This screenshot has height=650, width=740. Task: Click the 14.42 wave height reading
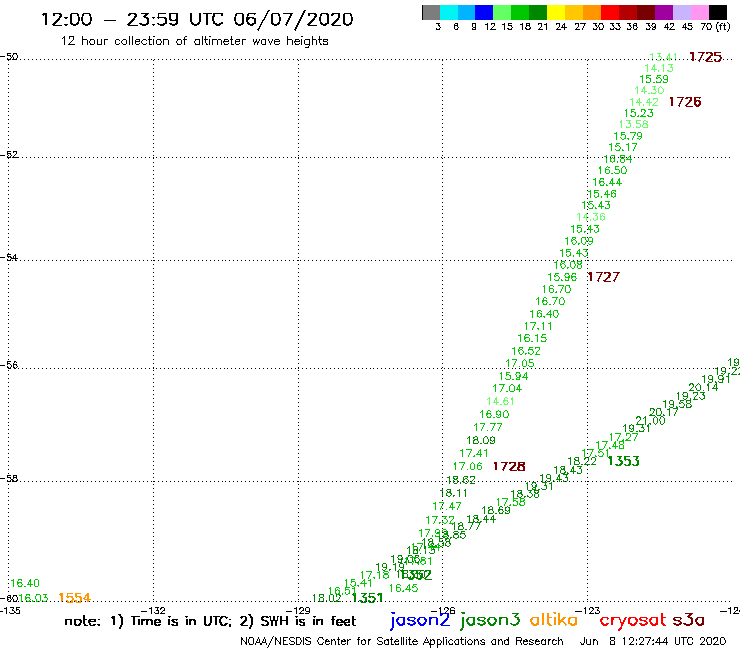[644, 102]
